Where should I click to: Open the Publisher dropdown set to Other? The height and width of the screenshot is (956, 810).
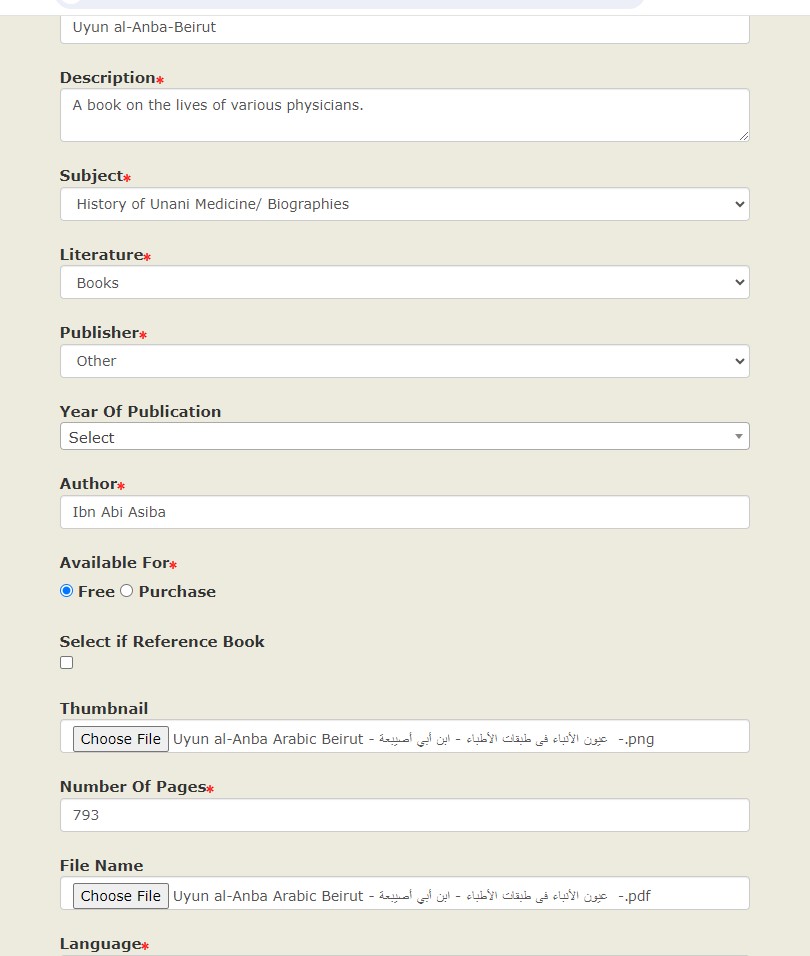[404, 361]
